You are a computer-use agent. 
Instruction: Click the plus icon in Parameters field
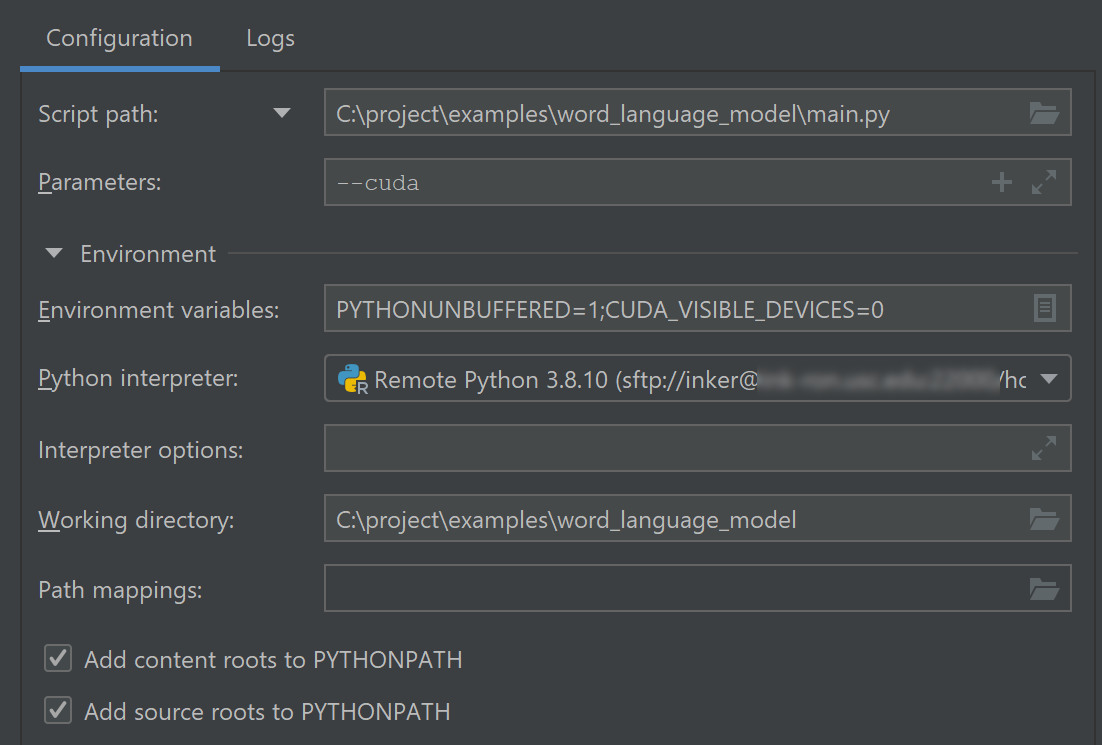[x=1001, y=183]
